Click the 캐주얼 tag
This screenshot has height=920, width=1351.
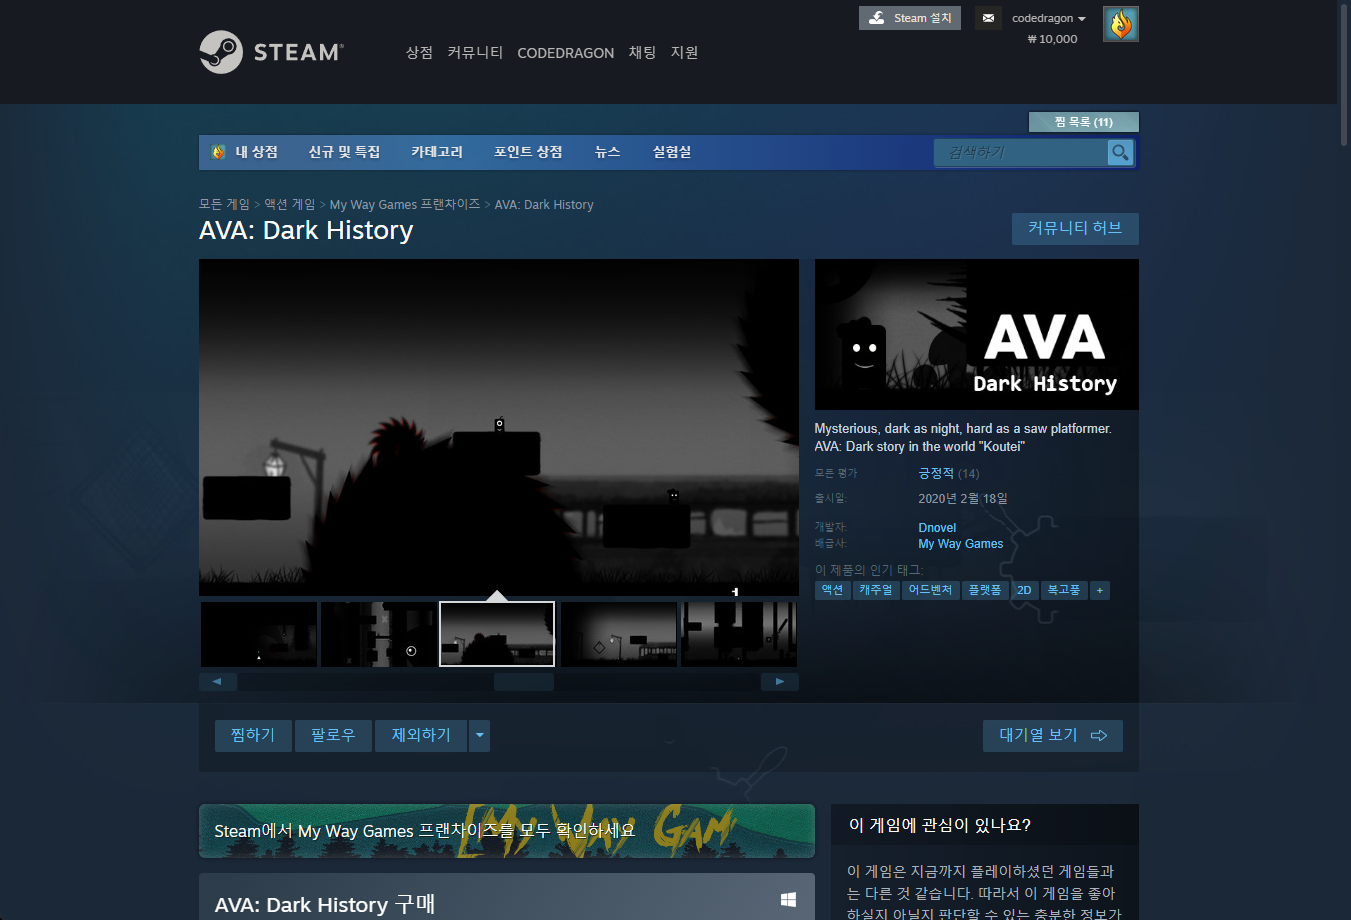point(876,590)
